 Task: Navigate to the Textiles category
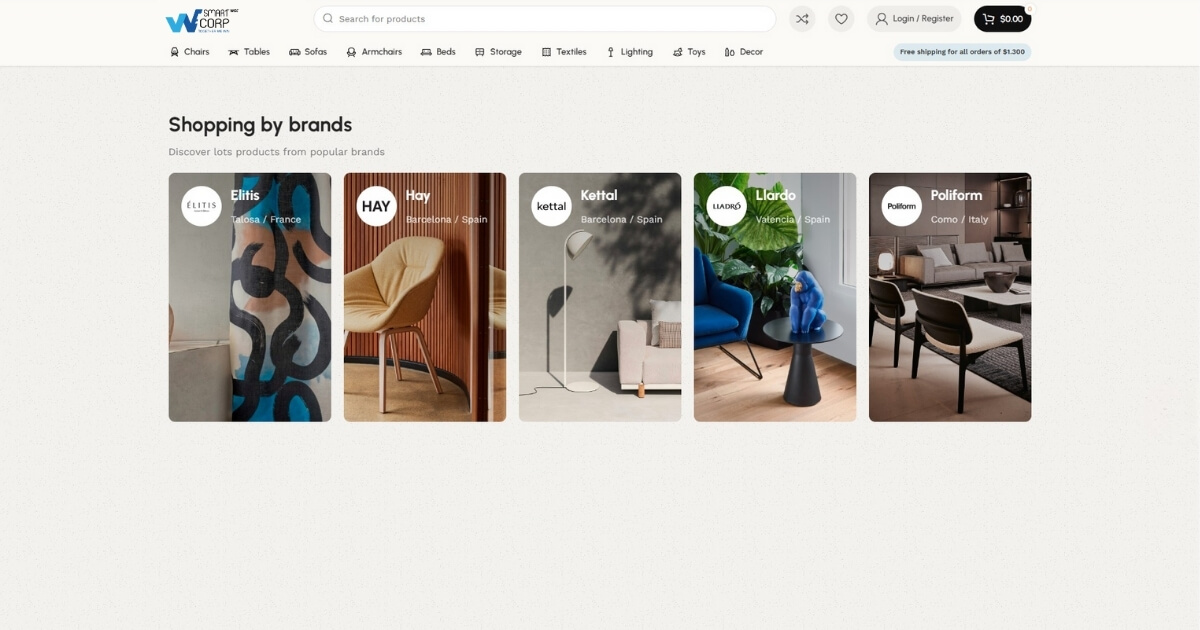click(x=564, y=52)
